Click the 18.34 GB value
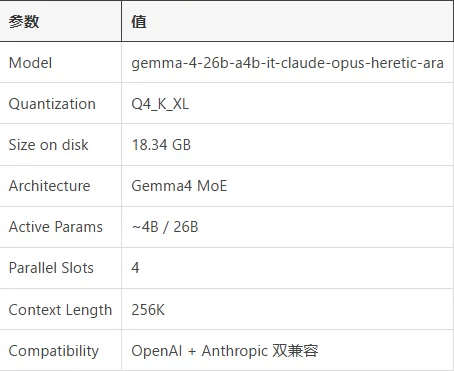454x371 pixels. (161, 145)
